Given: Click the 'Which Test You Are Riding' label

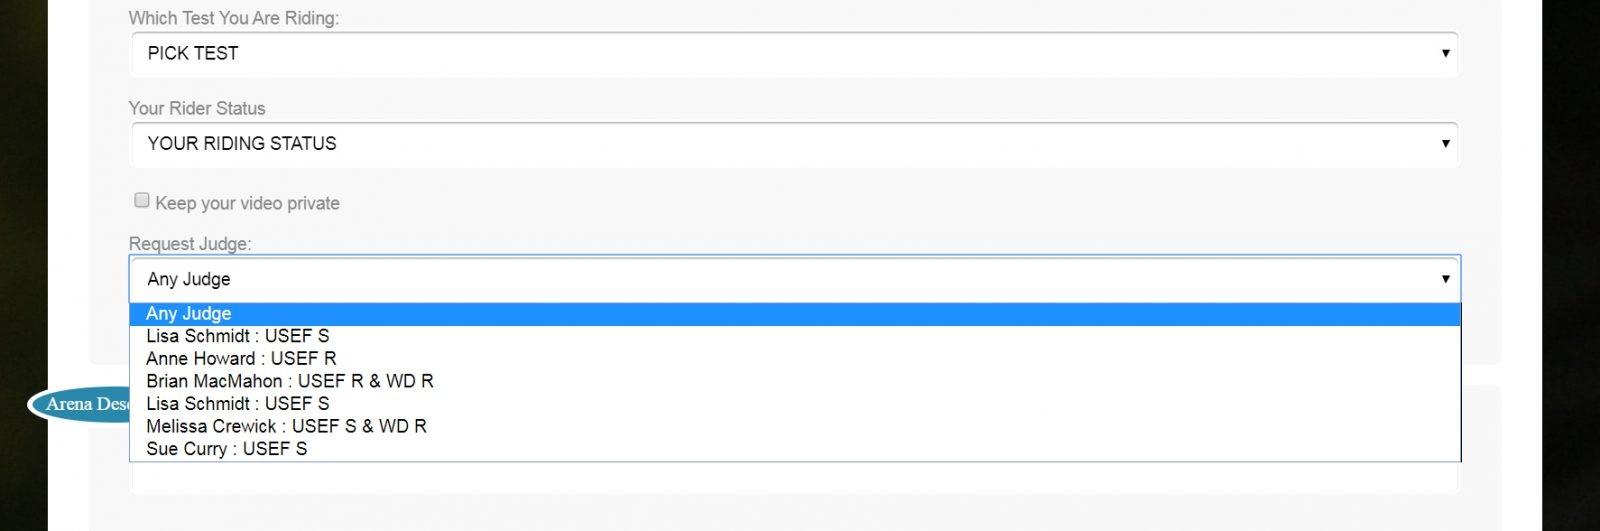Looking at the screenshot, I should (233, 18).
